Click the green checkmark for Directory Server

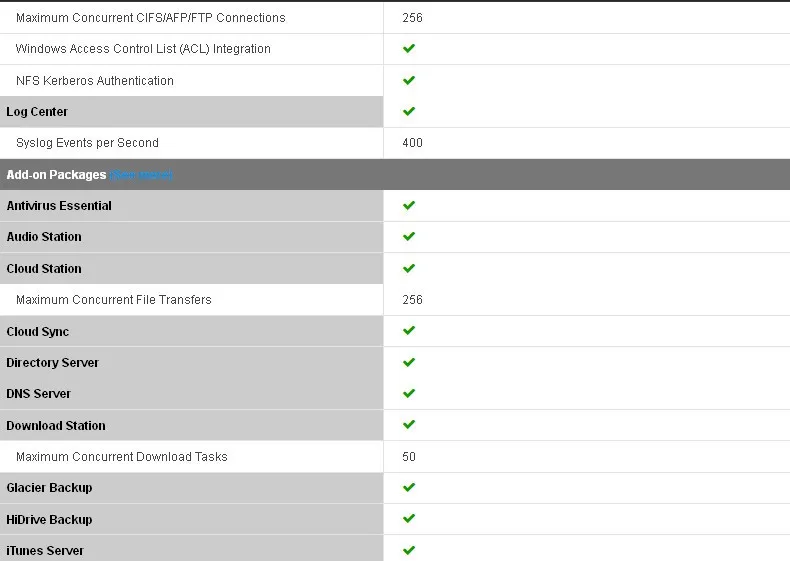[x=409, y=362]
